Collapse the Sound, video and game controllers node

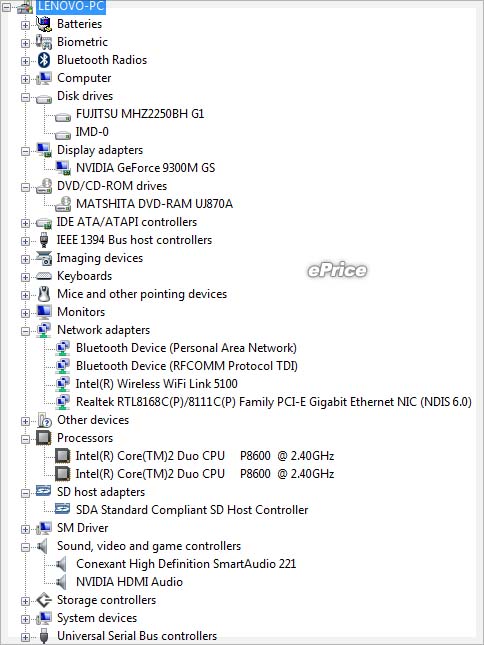25,547
